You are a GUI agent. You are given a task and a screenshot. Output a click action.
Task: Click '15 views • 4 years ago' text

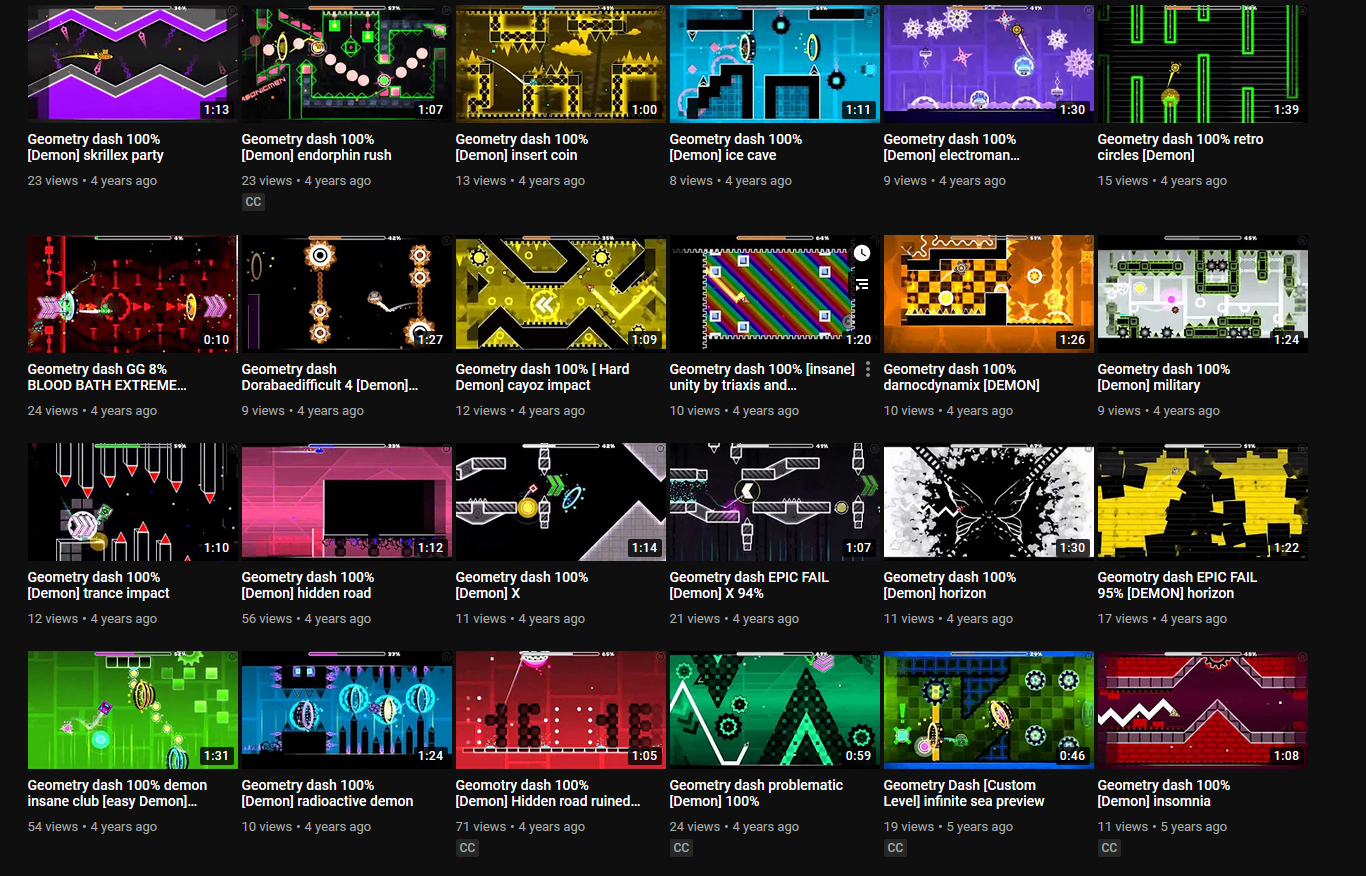pyautogui.click(x=1162, y=181)
